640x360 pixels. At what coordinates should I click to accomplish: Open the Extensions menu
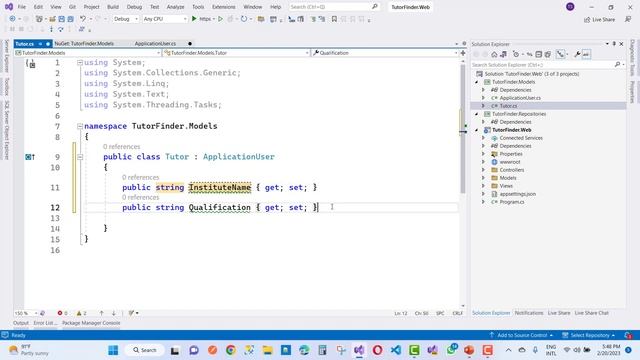pyautogui.click(x=224, y=7)
